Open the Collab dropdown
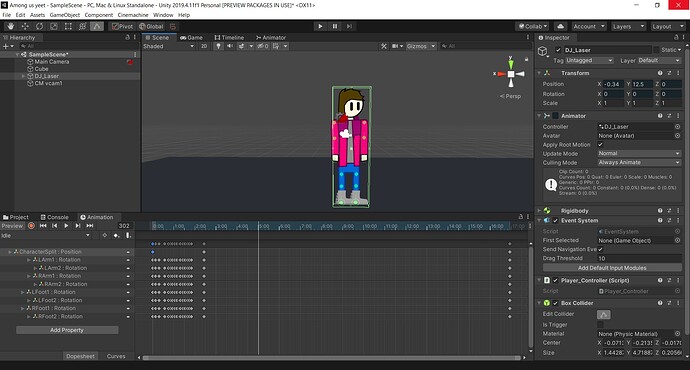The width and height of the screenshot is (690, 370). [532, 26]
